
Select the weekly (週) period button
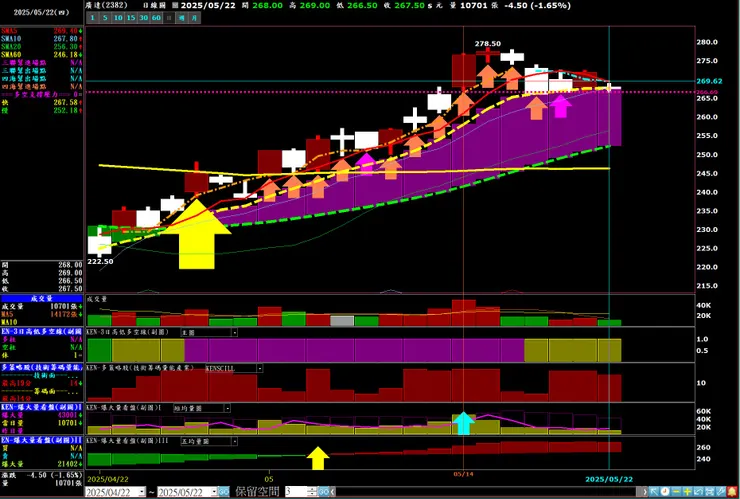182,18
